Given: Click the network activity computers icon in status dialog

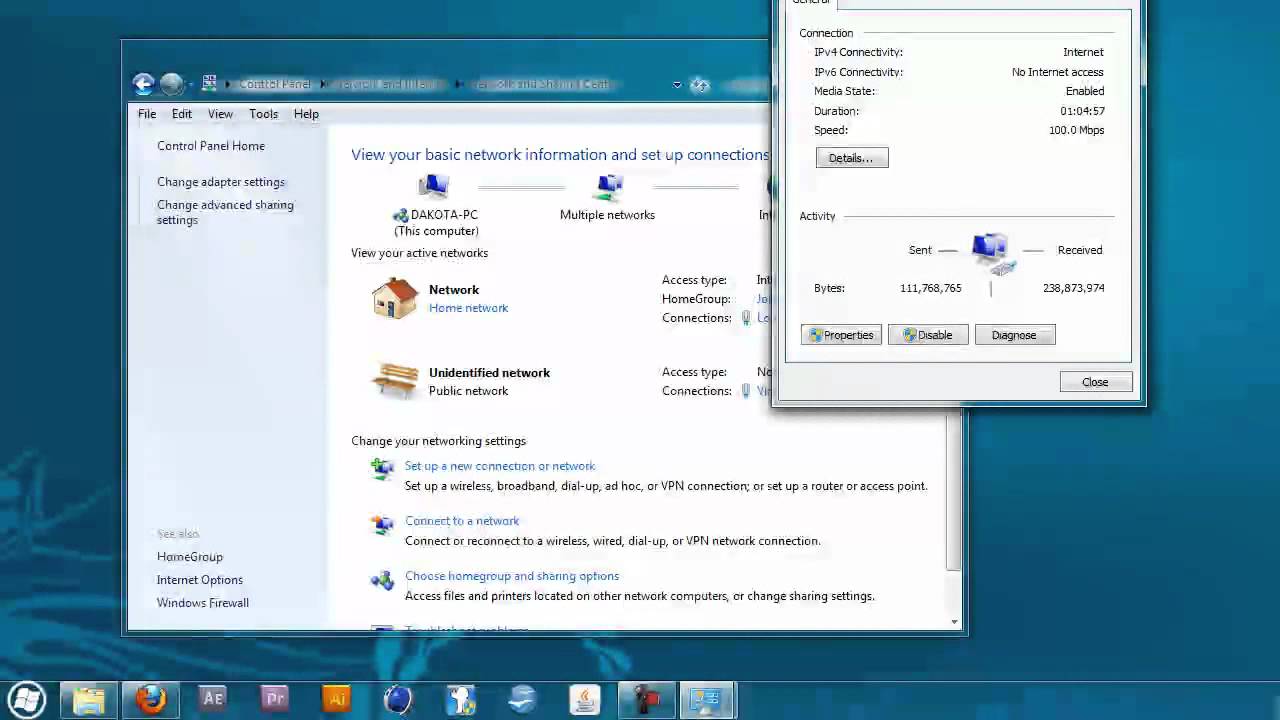Looking at the screenshot, I should tap(992, 254).
